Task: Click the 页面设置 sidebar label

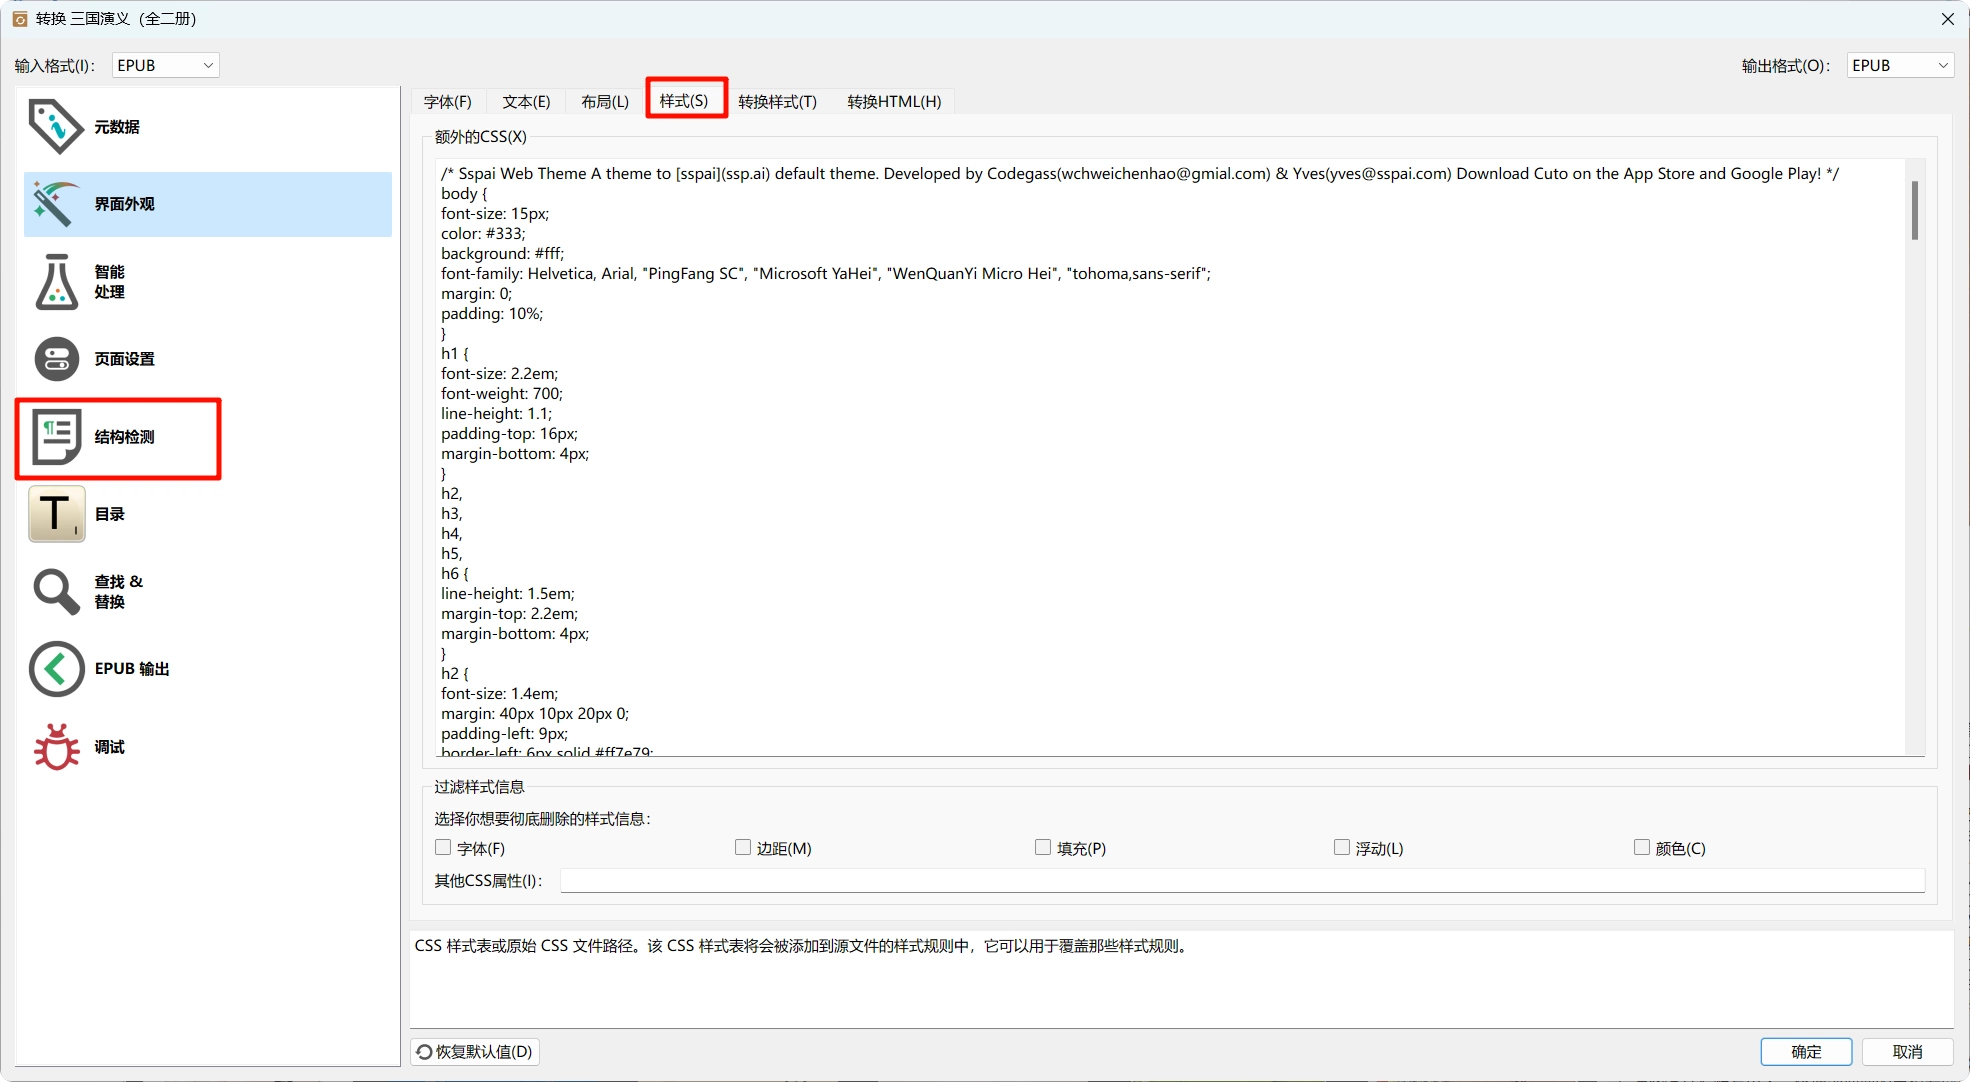Action: [125, 359]
